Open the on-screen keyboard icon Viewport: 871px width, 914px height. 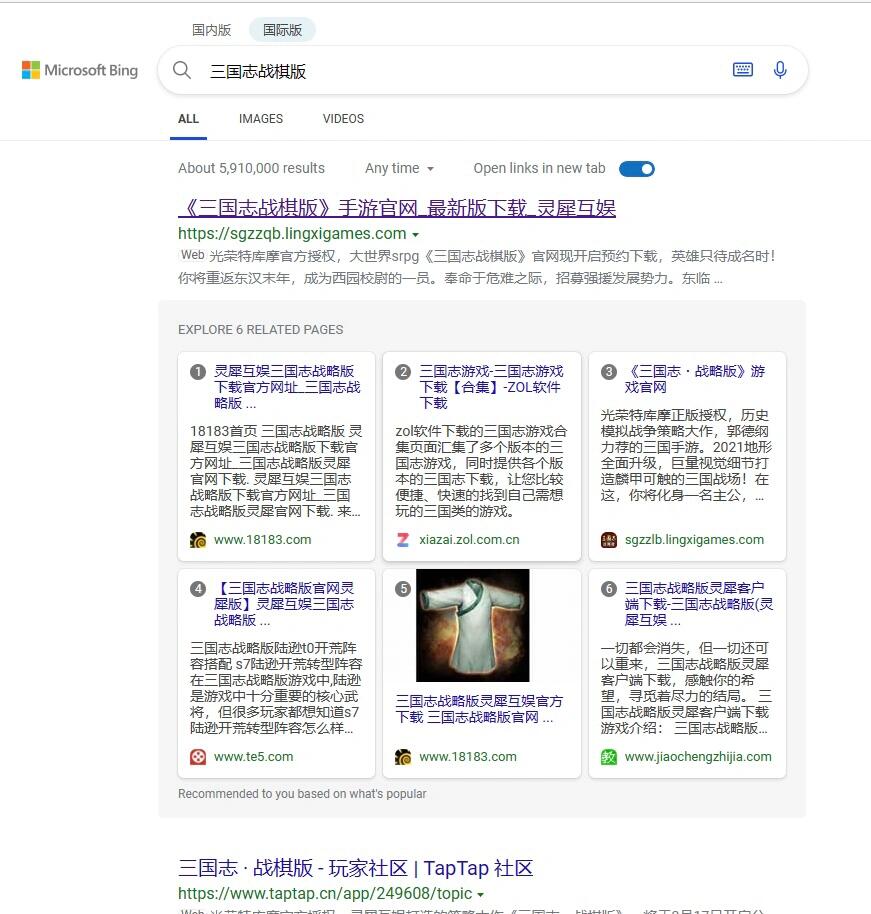coord(742,70)
